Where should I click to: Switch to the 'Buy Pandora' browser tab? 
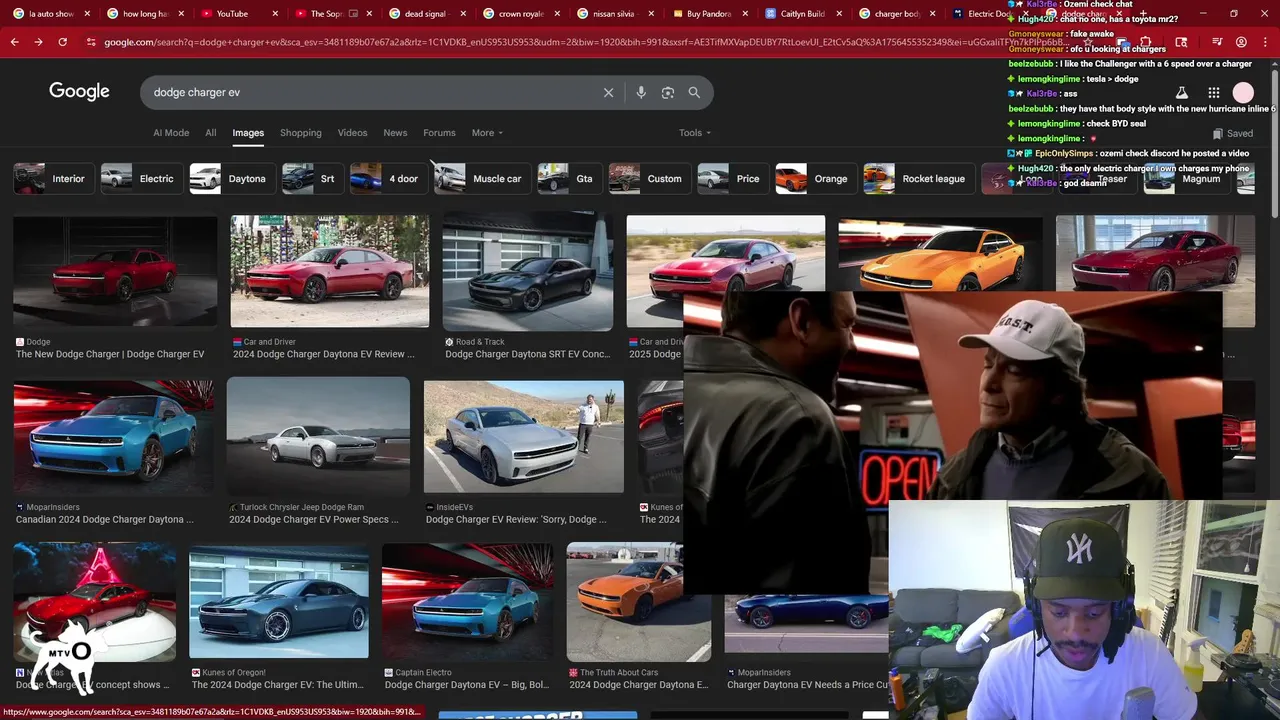(708, 14)
